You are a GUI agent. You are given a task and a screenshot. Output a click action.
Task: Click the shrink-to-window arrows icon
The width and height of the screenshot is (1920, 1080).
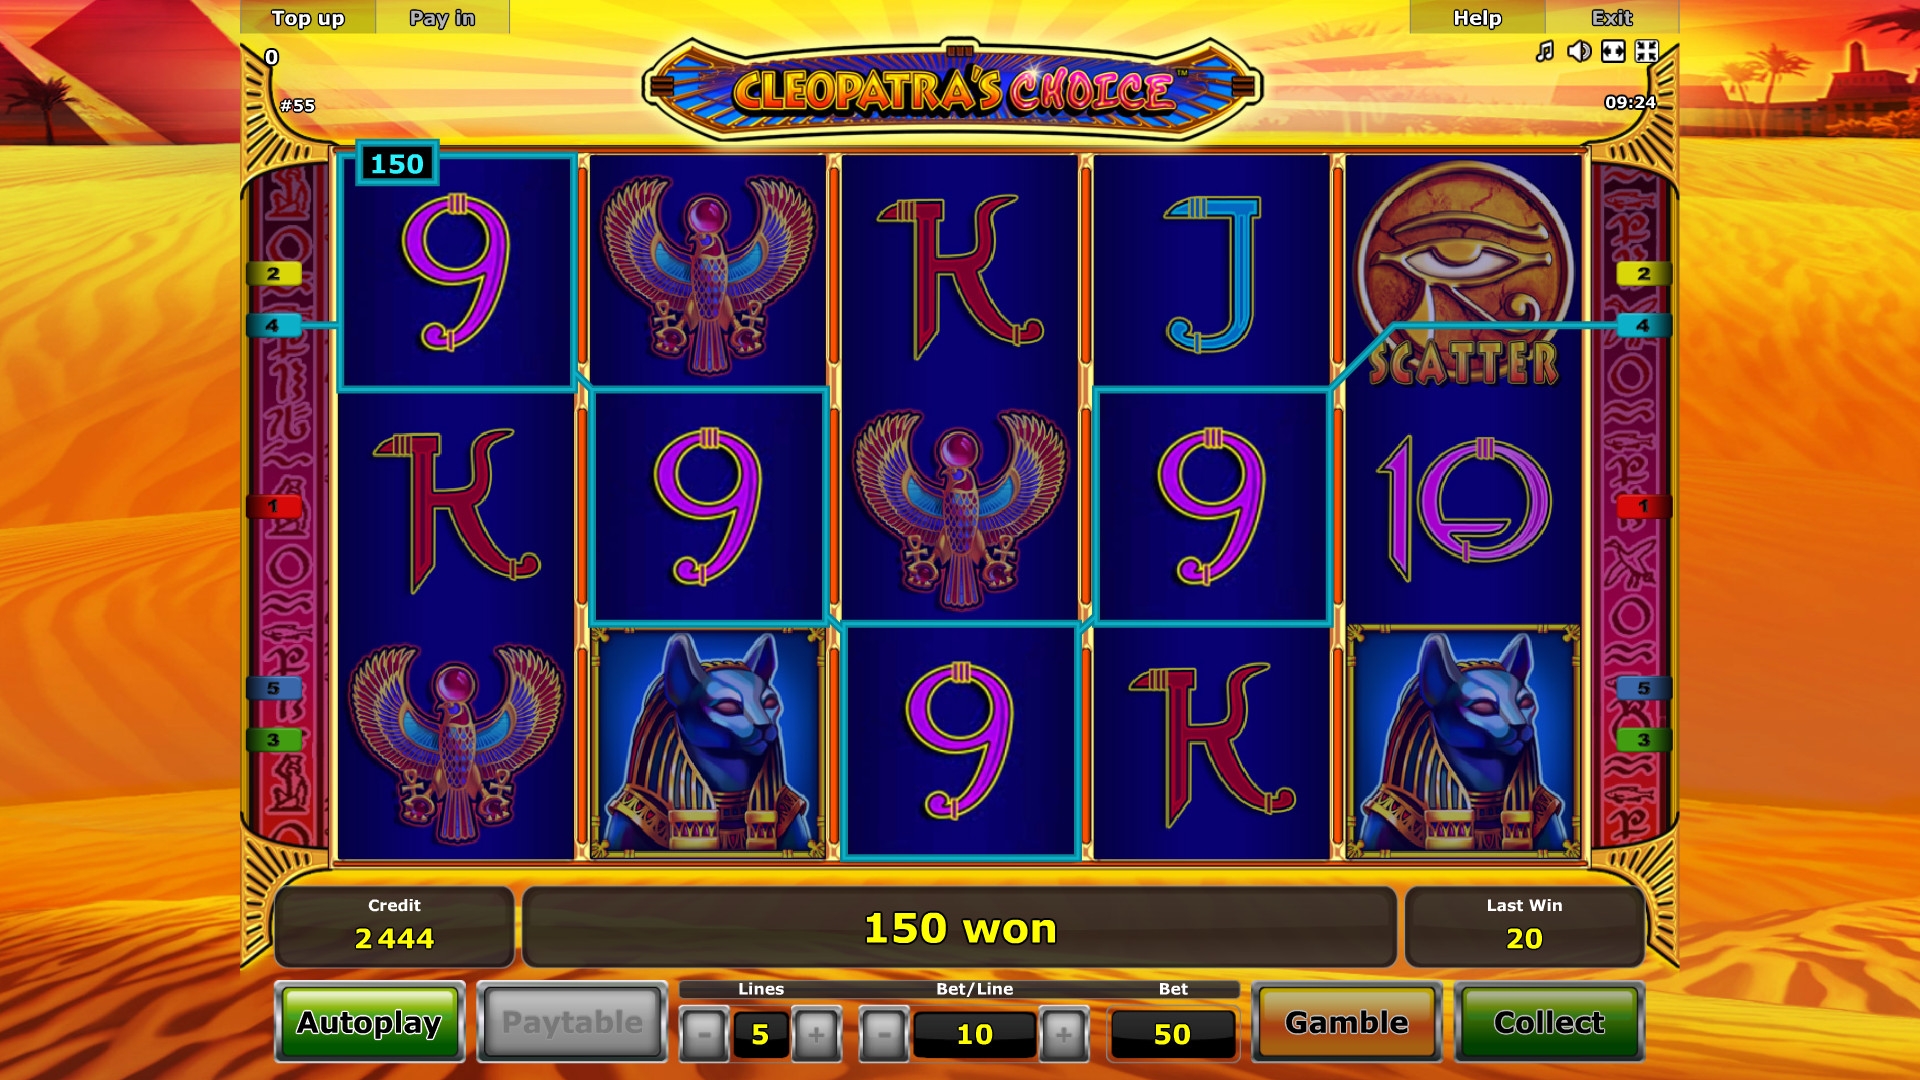(x=1647, y=51)
